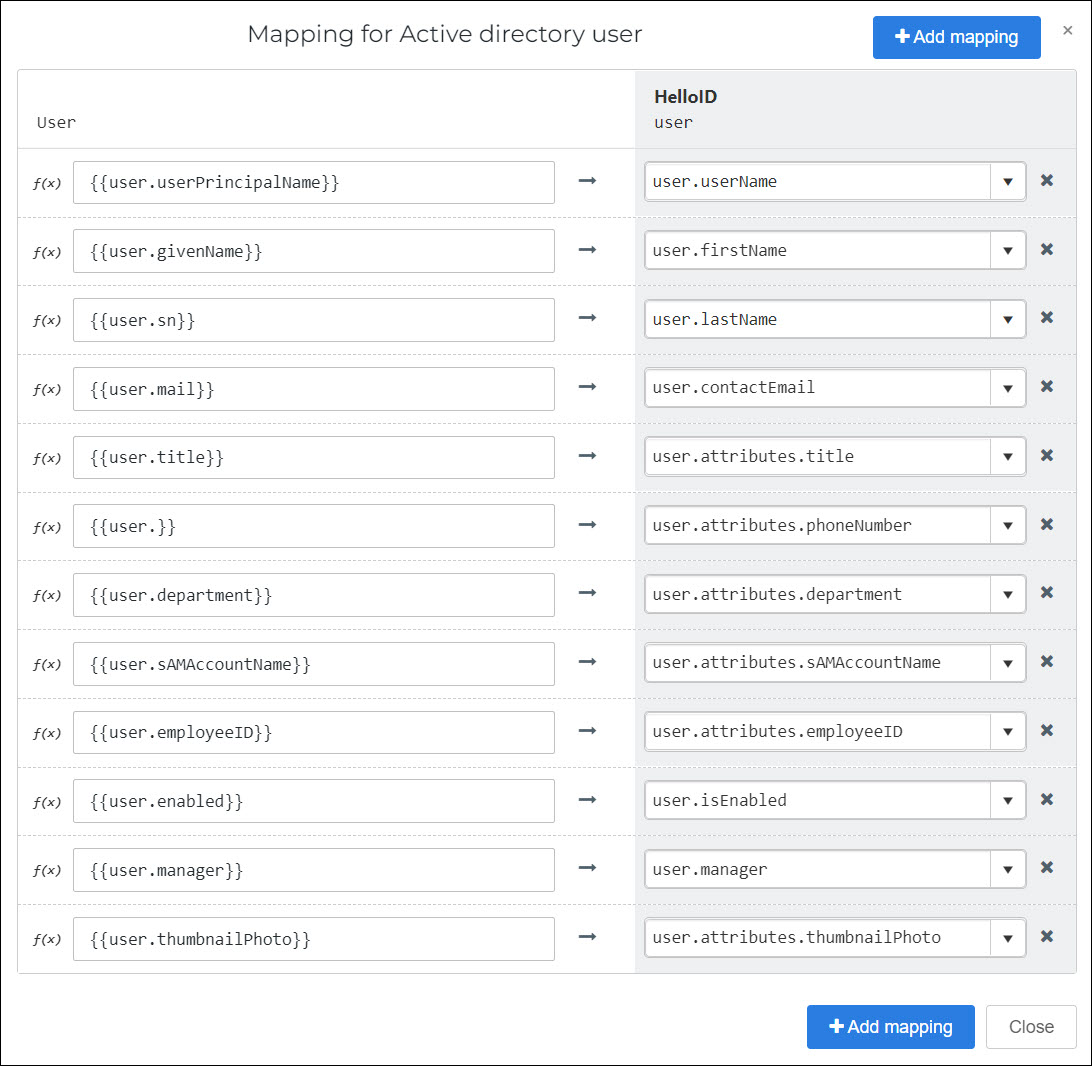Open the user.lastName target dropdown
This screenshot has height=1066, width=1092.
(x=1008, y=320)
